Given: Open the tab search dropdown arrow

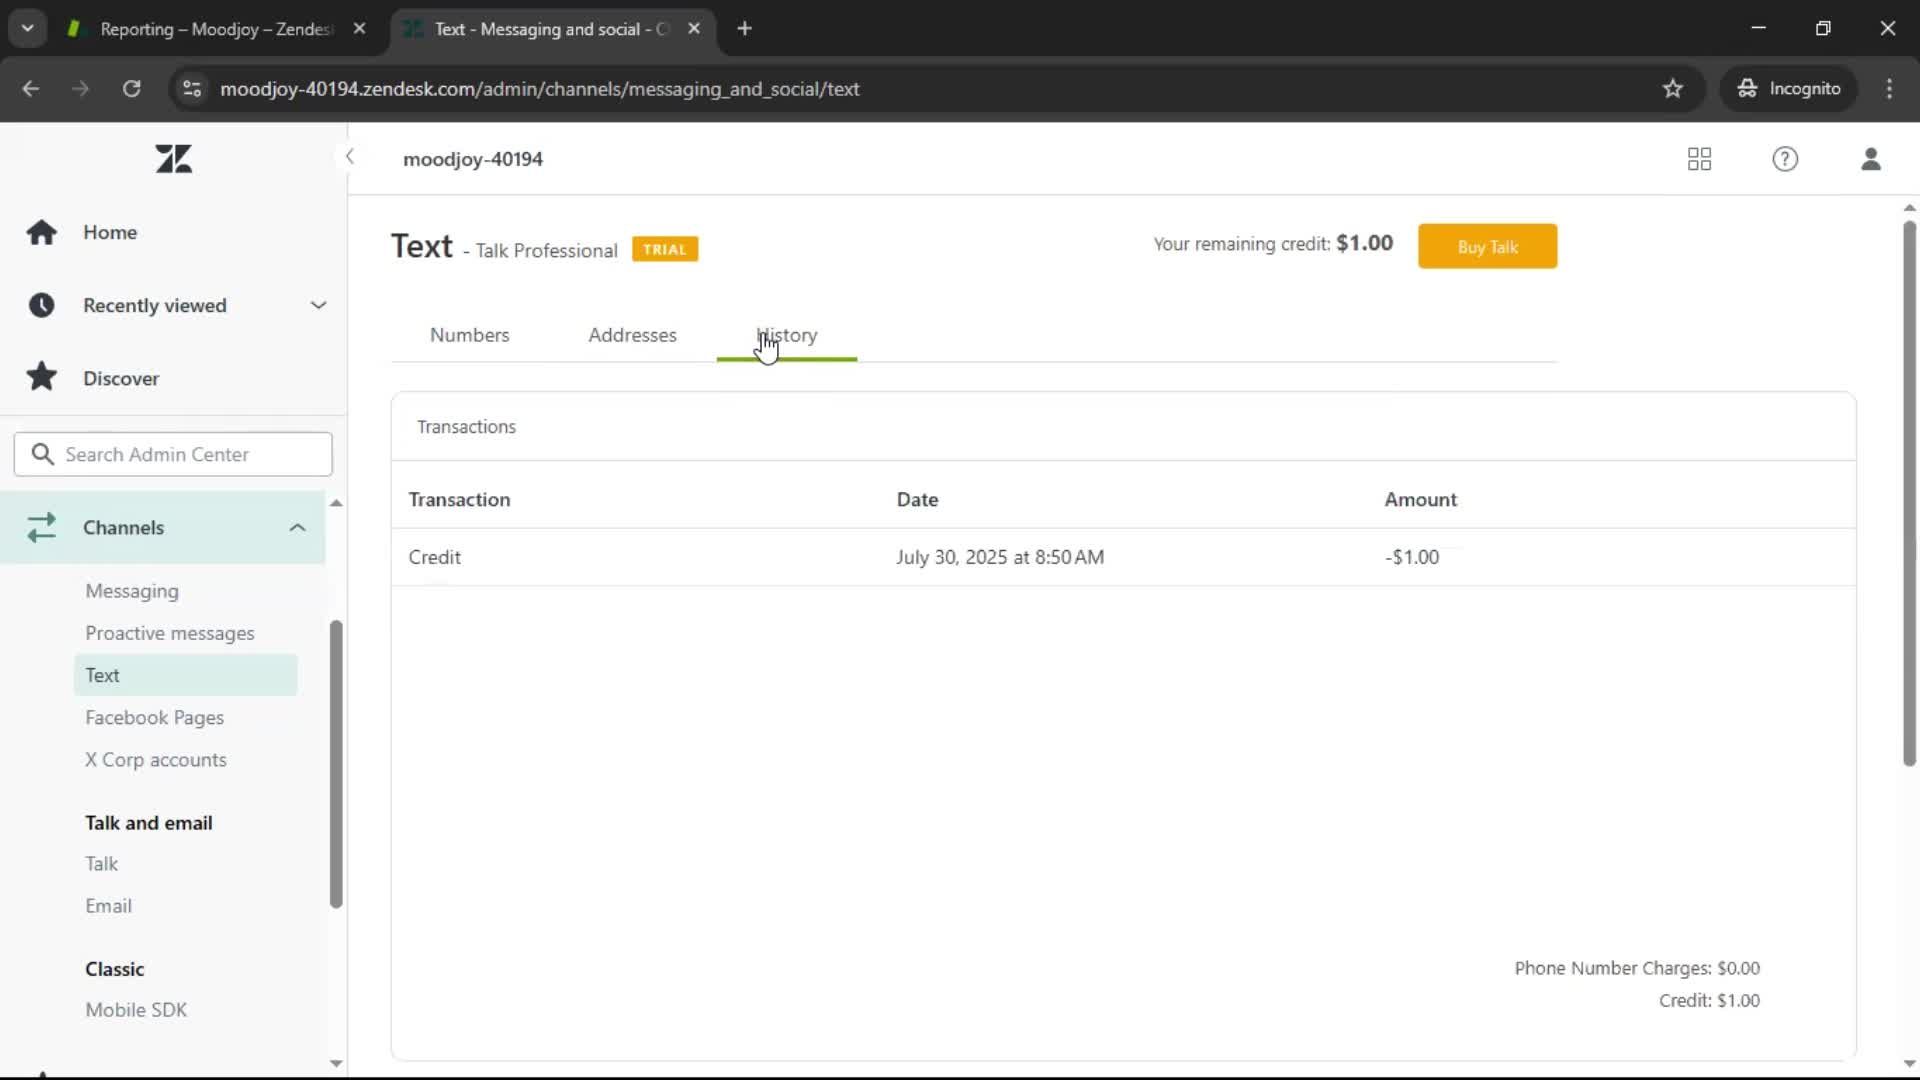Looking at the screenshot, I should (28, 29).
